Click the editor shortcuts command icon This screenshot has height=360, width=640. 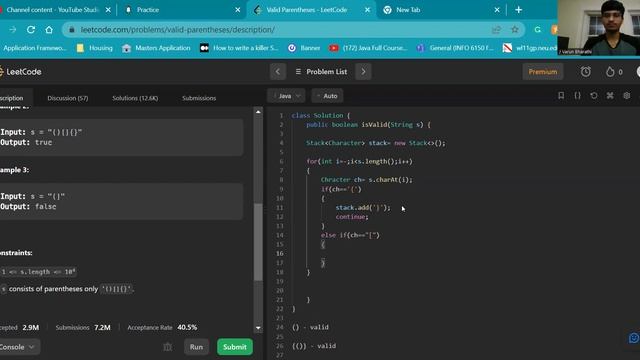(610, 96)
